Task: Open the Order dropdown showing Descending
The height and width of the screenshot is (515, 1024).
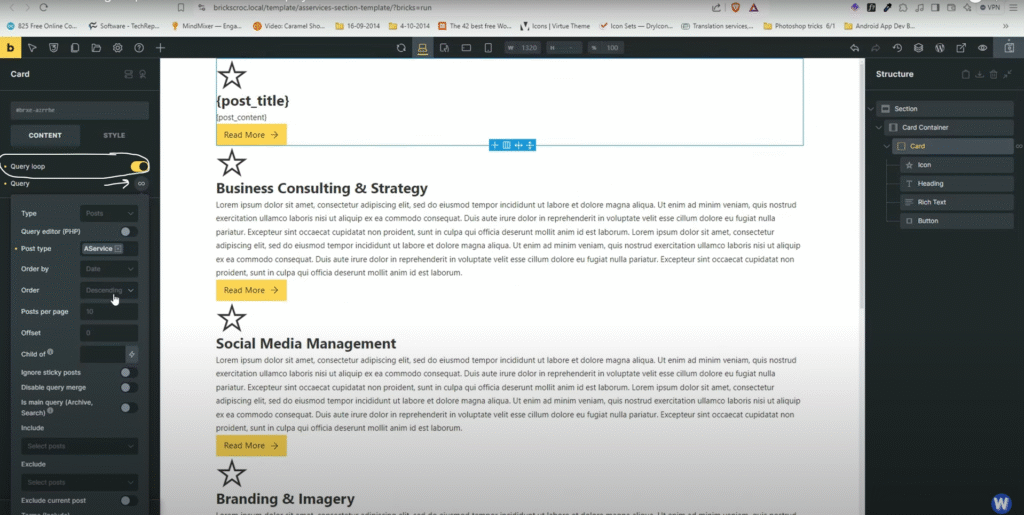Action: [108, 290]
